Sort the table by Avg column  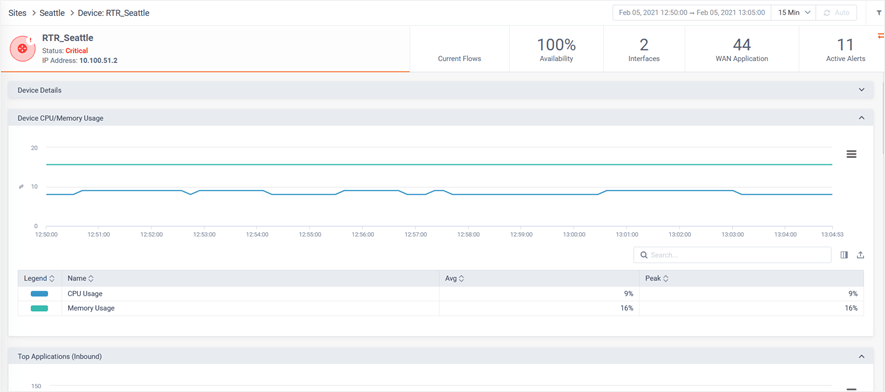[454, 278]
